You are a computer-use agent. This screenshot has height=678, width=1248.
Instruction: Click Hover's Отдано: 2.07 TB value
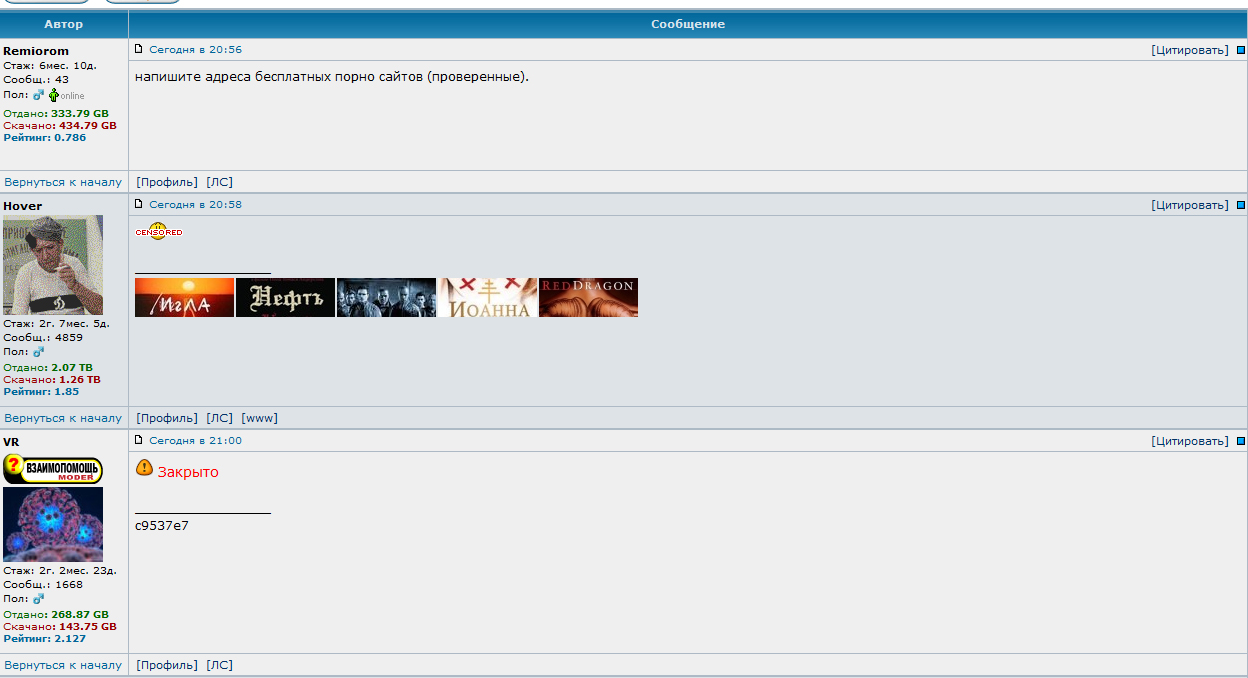pos(48,368)
